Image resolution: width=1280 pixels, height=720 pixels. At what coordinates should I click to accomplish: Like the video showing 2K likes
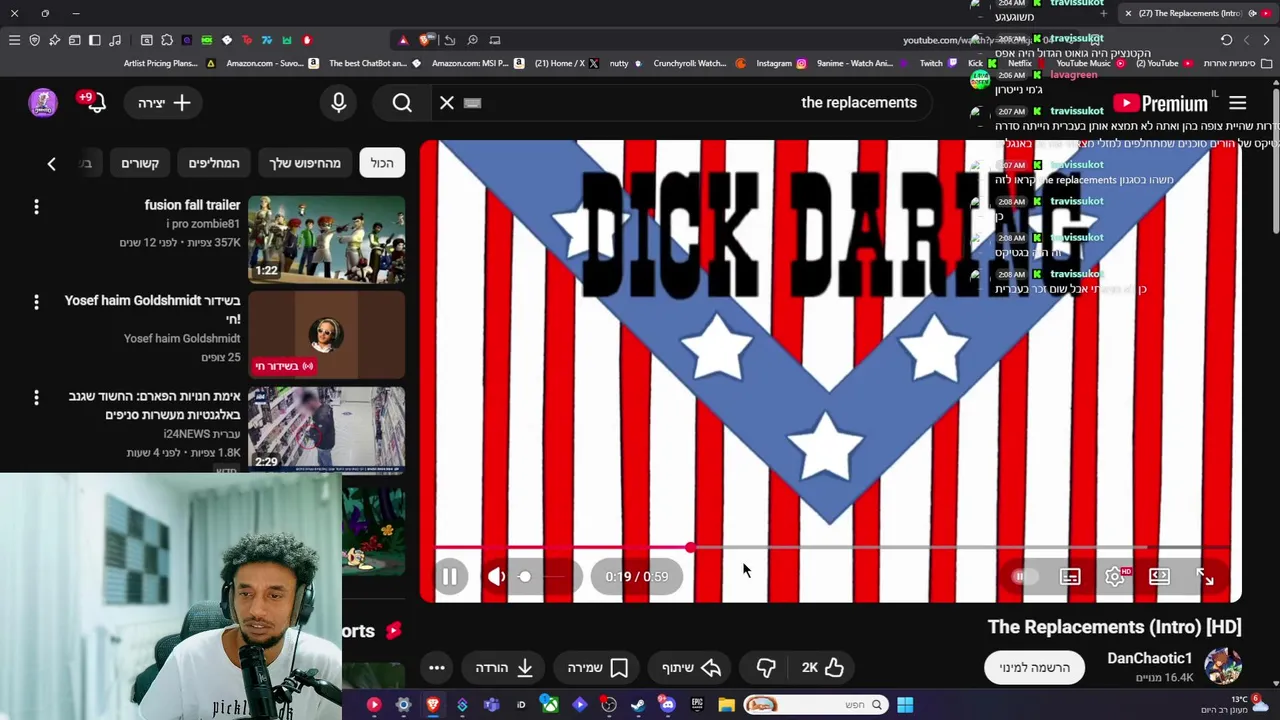point(823,667)
